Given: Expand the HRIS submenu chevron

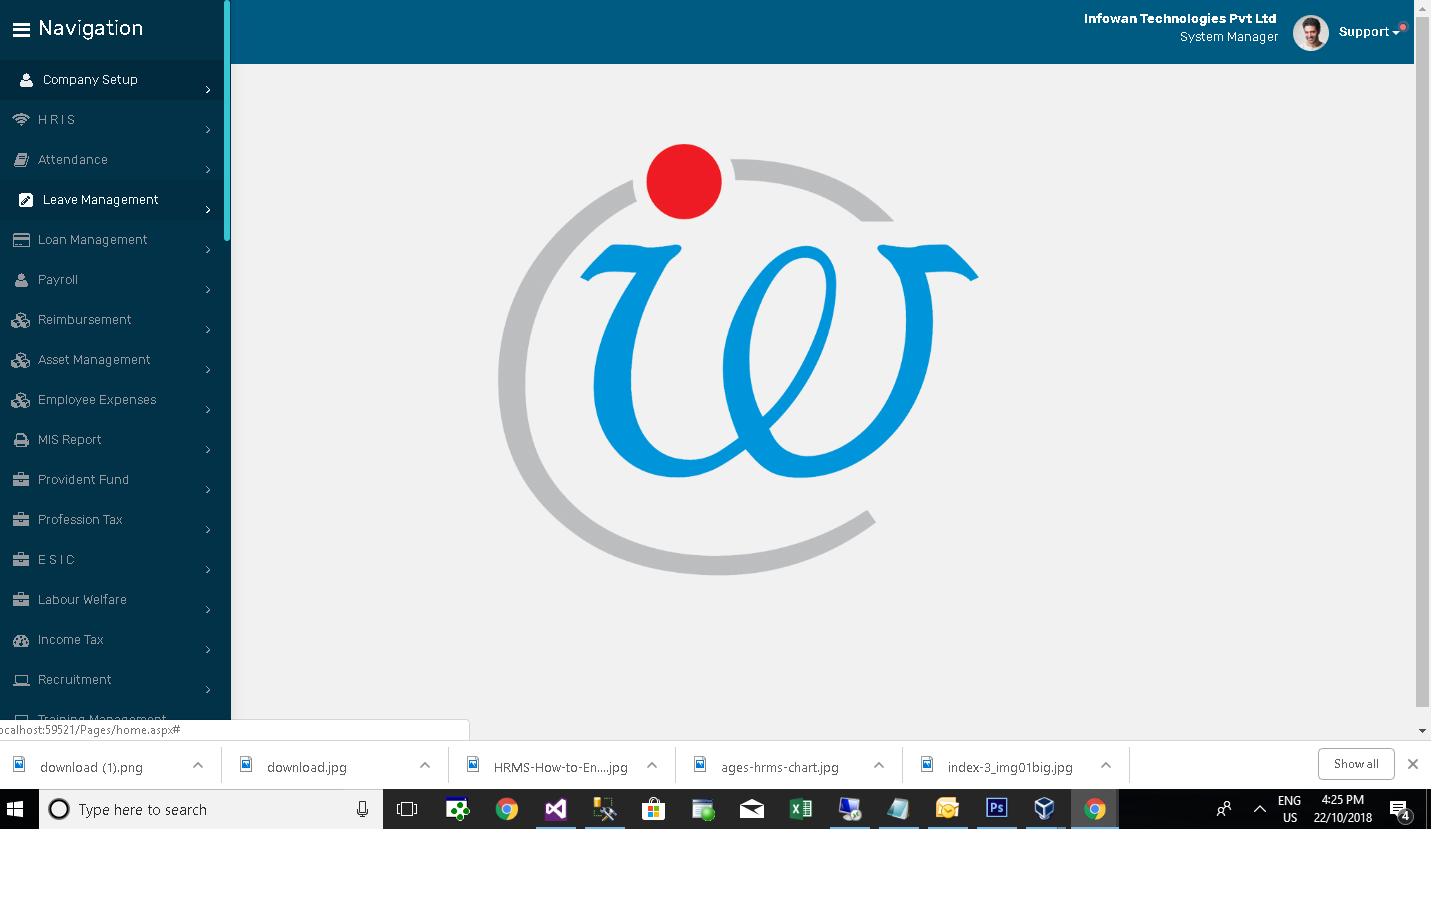Looking at the screenshot, I should coord(208,130).
